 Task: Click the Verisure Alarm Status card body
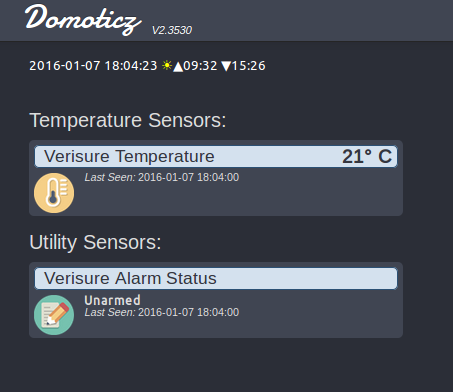tap(216, 300)
